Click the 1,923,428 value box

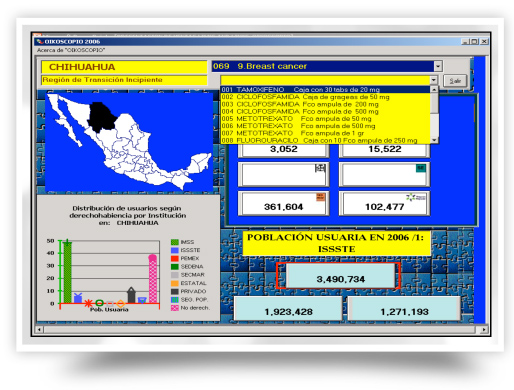click(288, 309)
